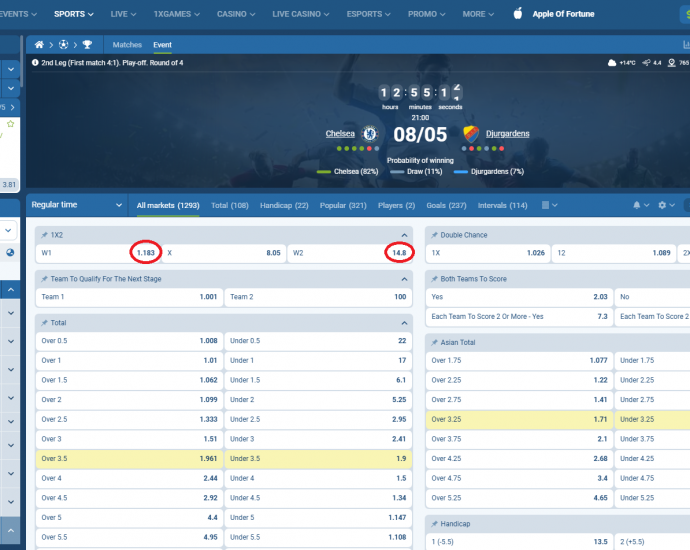This screenshot has height=550, width=690.
Task: Choose Double Chance 12 at 1.089
Action: point(614,253)
